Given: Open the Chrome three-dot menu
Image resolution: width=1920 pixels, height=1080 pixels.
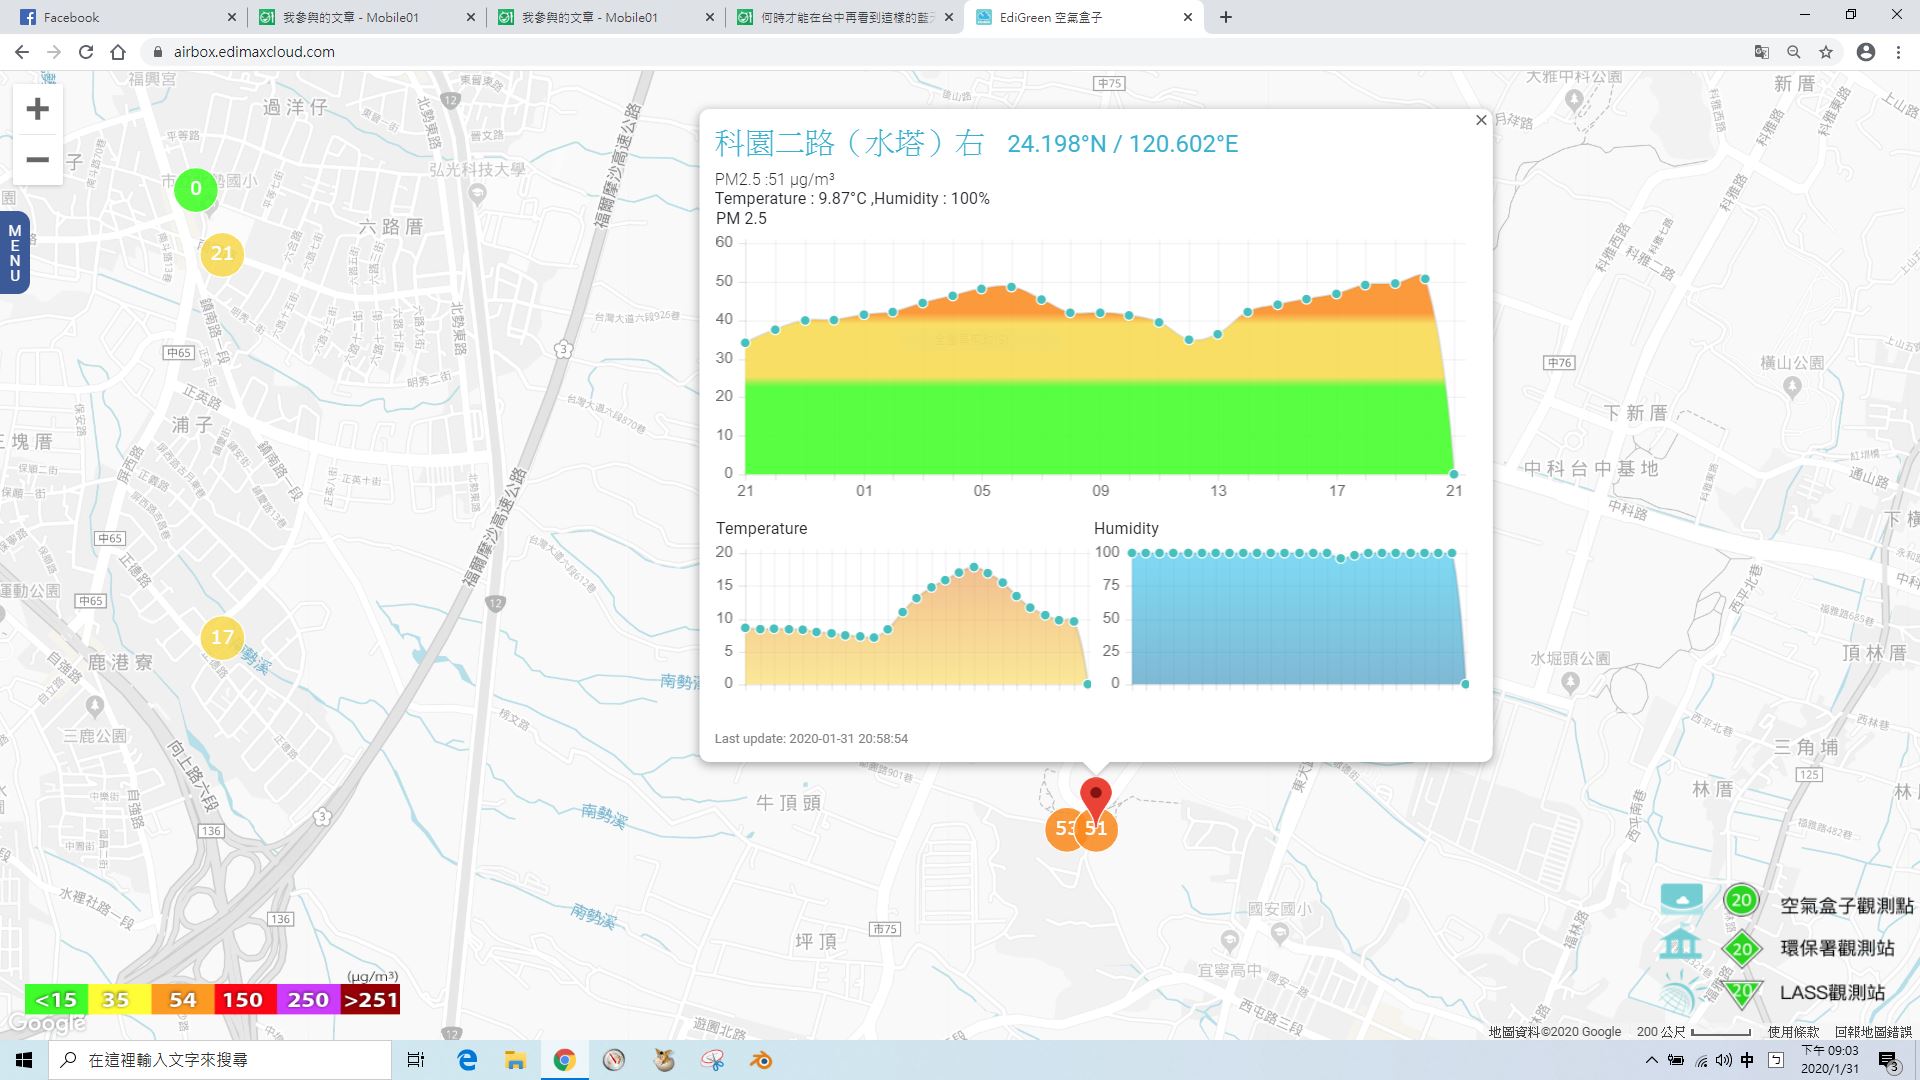Looking at the screenshot, I should click(1898, 52).
